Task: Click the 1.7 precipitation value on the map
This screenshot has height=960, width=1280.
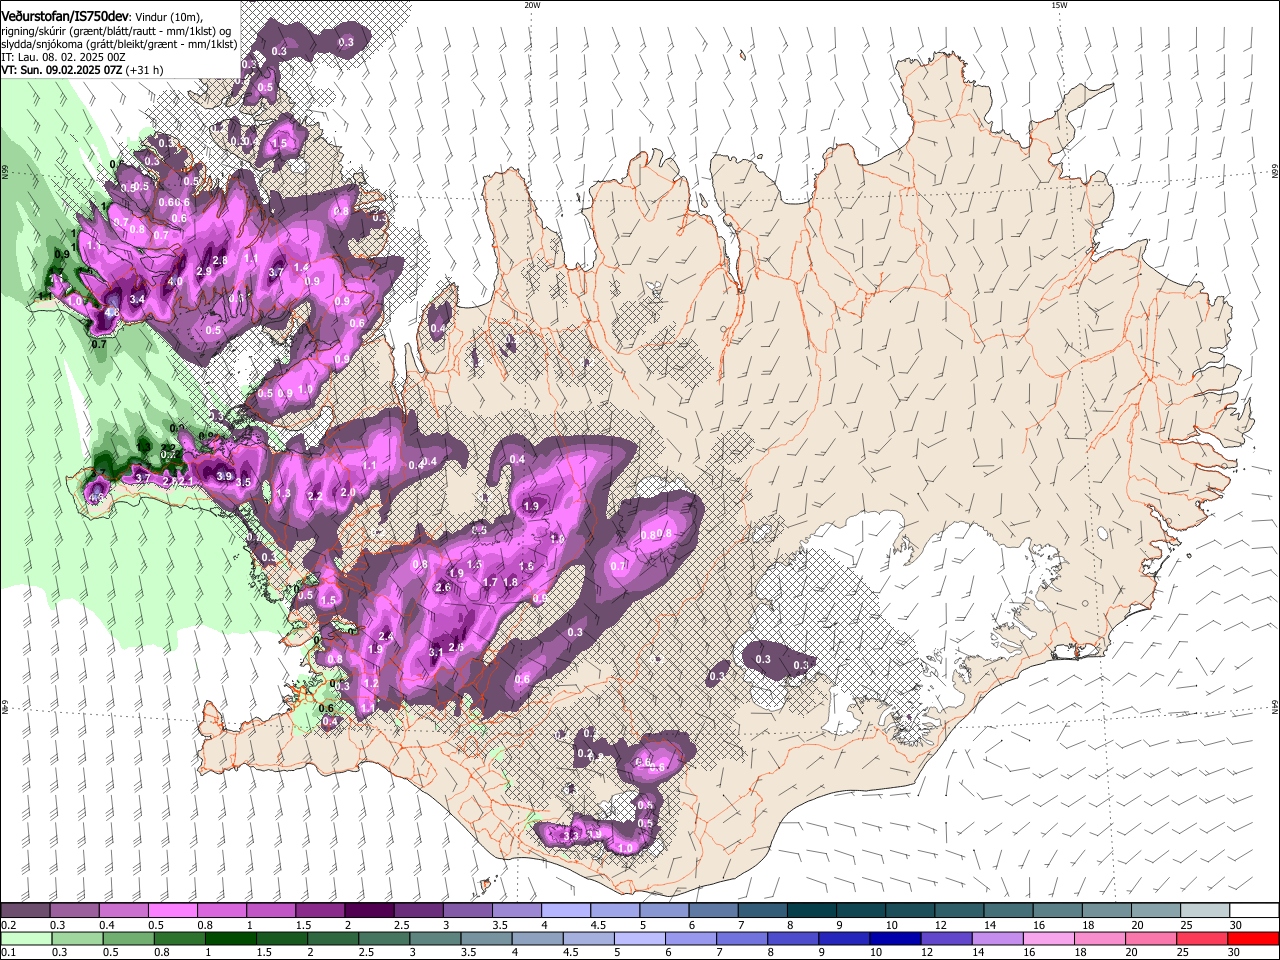Action: coord(490,582)
